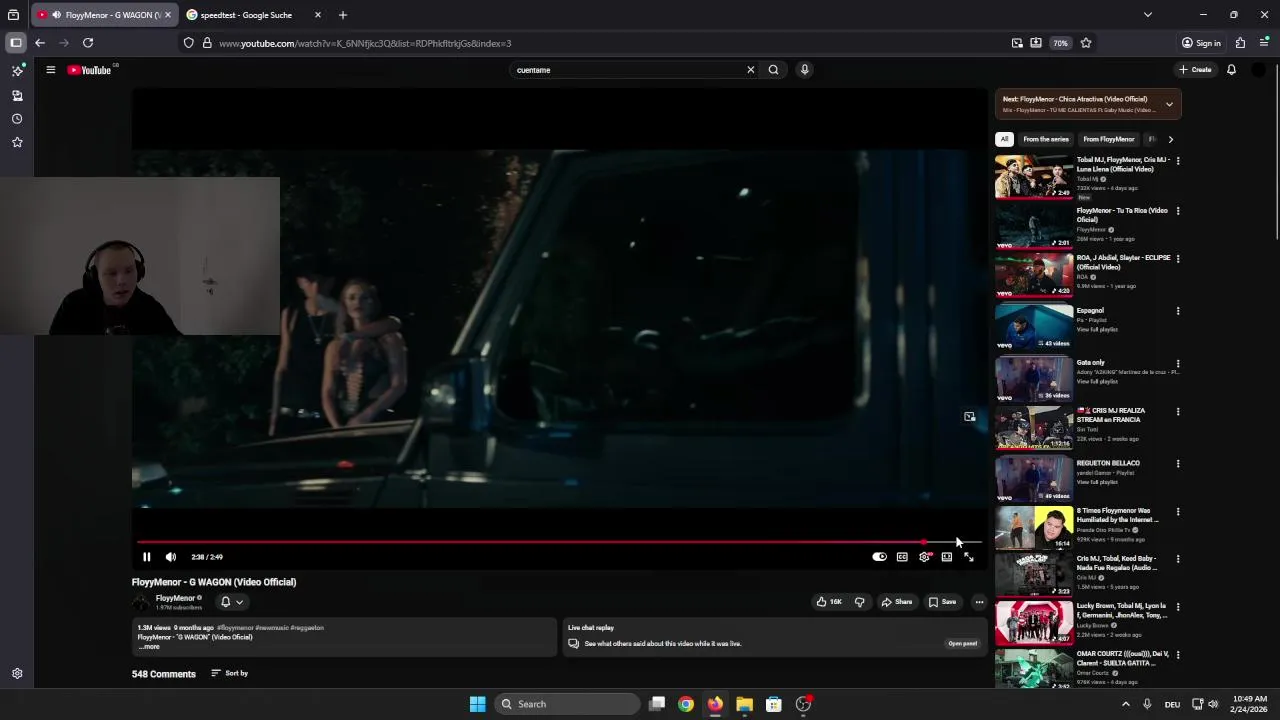The image size is (1280, 720).
Task: Open options for the Espagnol playlist
Action: (1177, 311)
